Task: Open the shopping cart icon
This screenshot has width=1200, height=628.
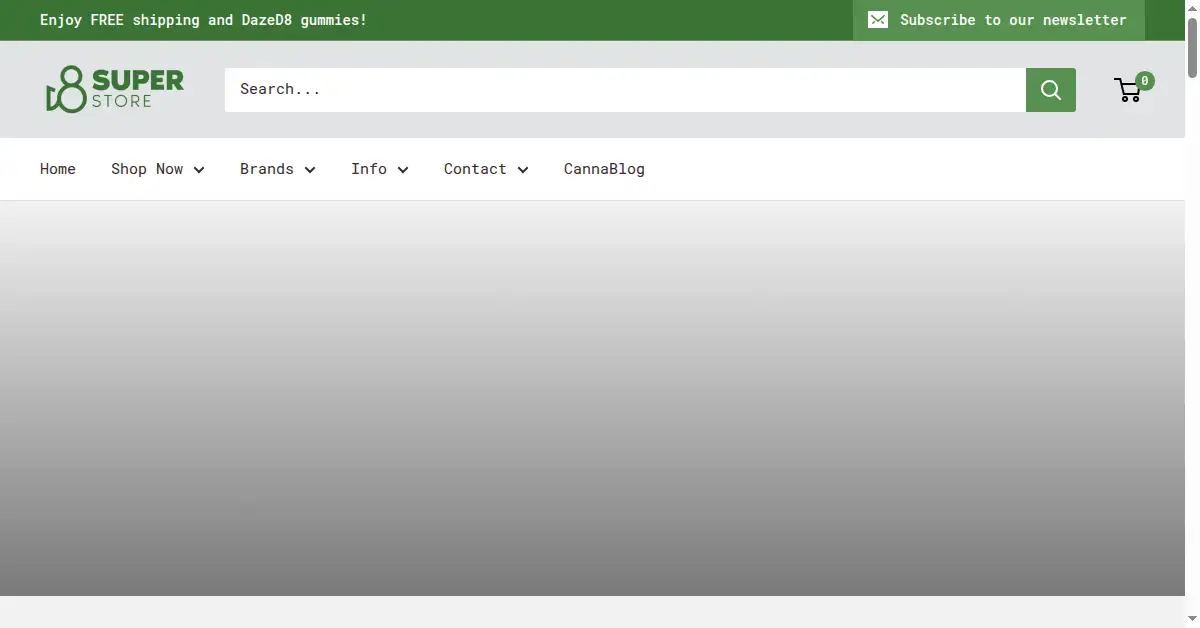Action: click(1128, 90)
